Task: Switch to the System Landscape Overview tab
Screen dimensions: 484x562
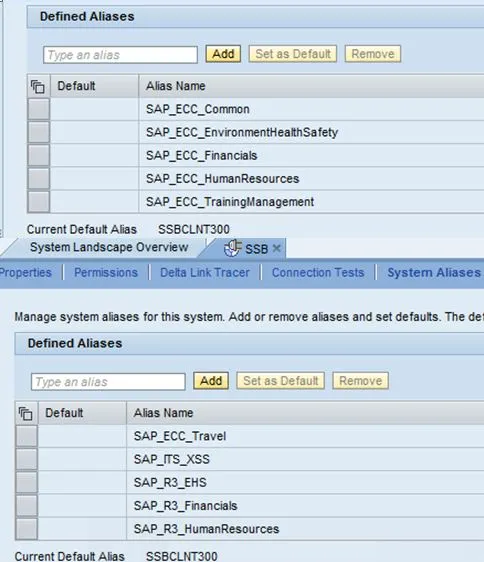Action: tap(109, 247)
